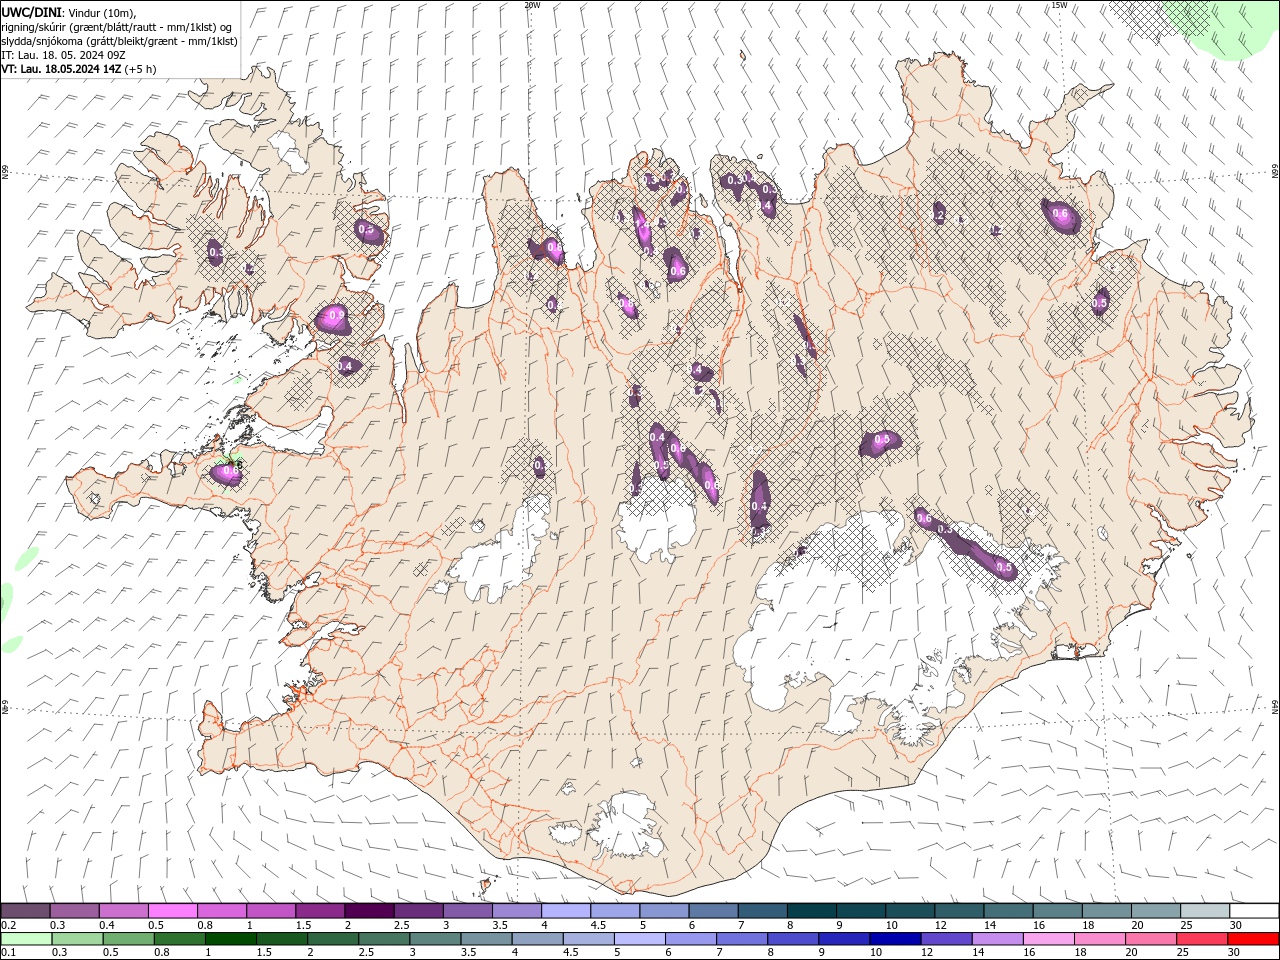Select the deep navy blue swatch labeled 10 in bottom row
The height and width of the screenshot is (960, 1280).
tap(895, 939)
